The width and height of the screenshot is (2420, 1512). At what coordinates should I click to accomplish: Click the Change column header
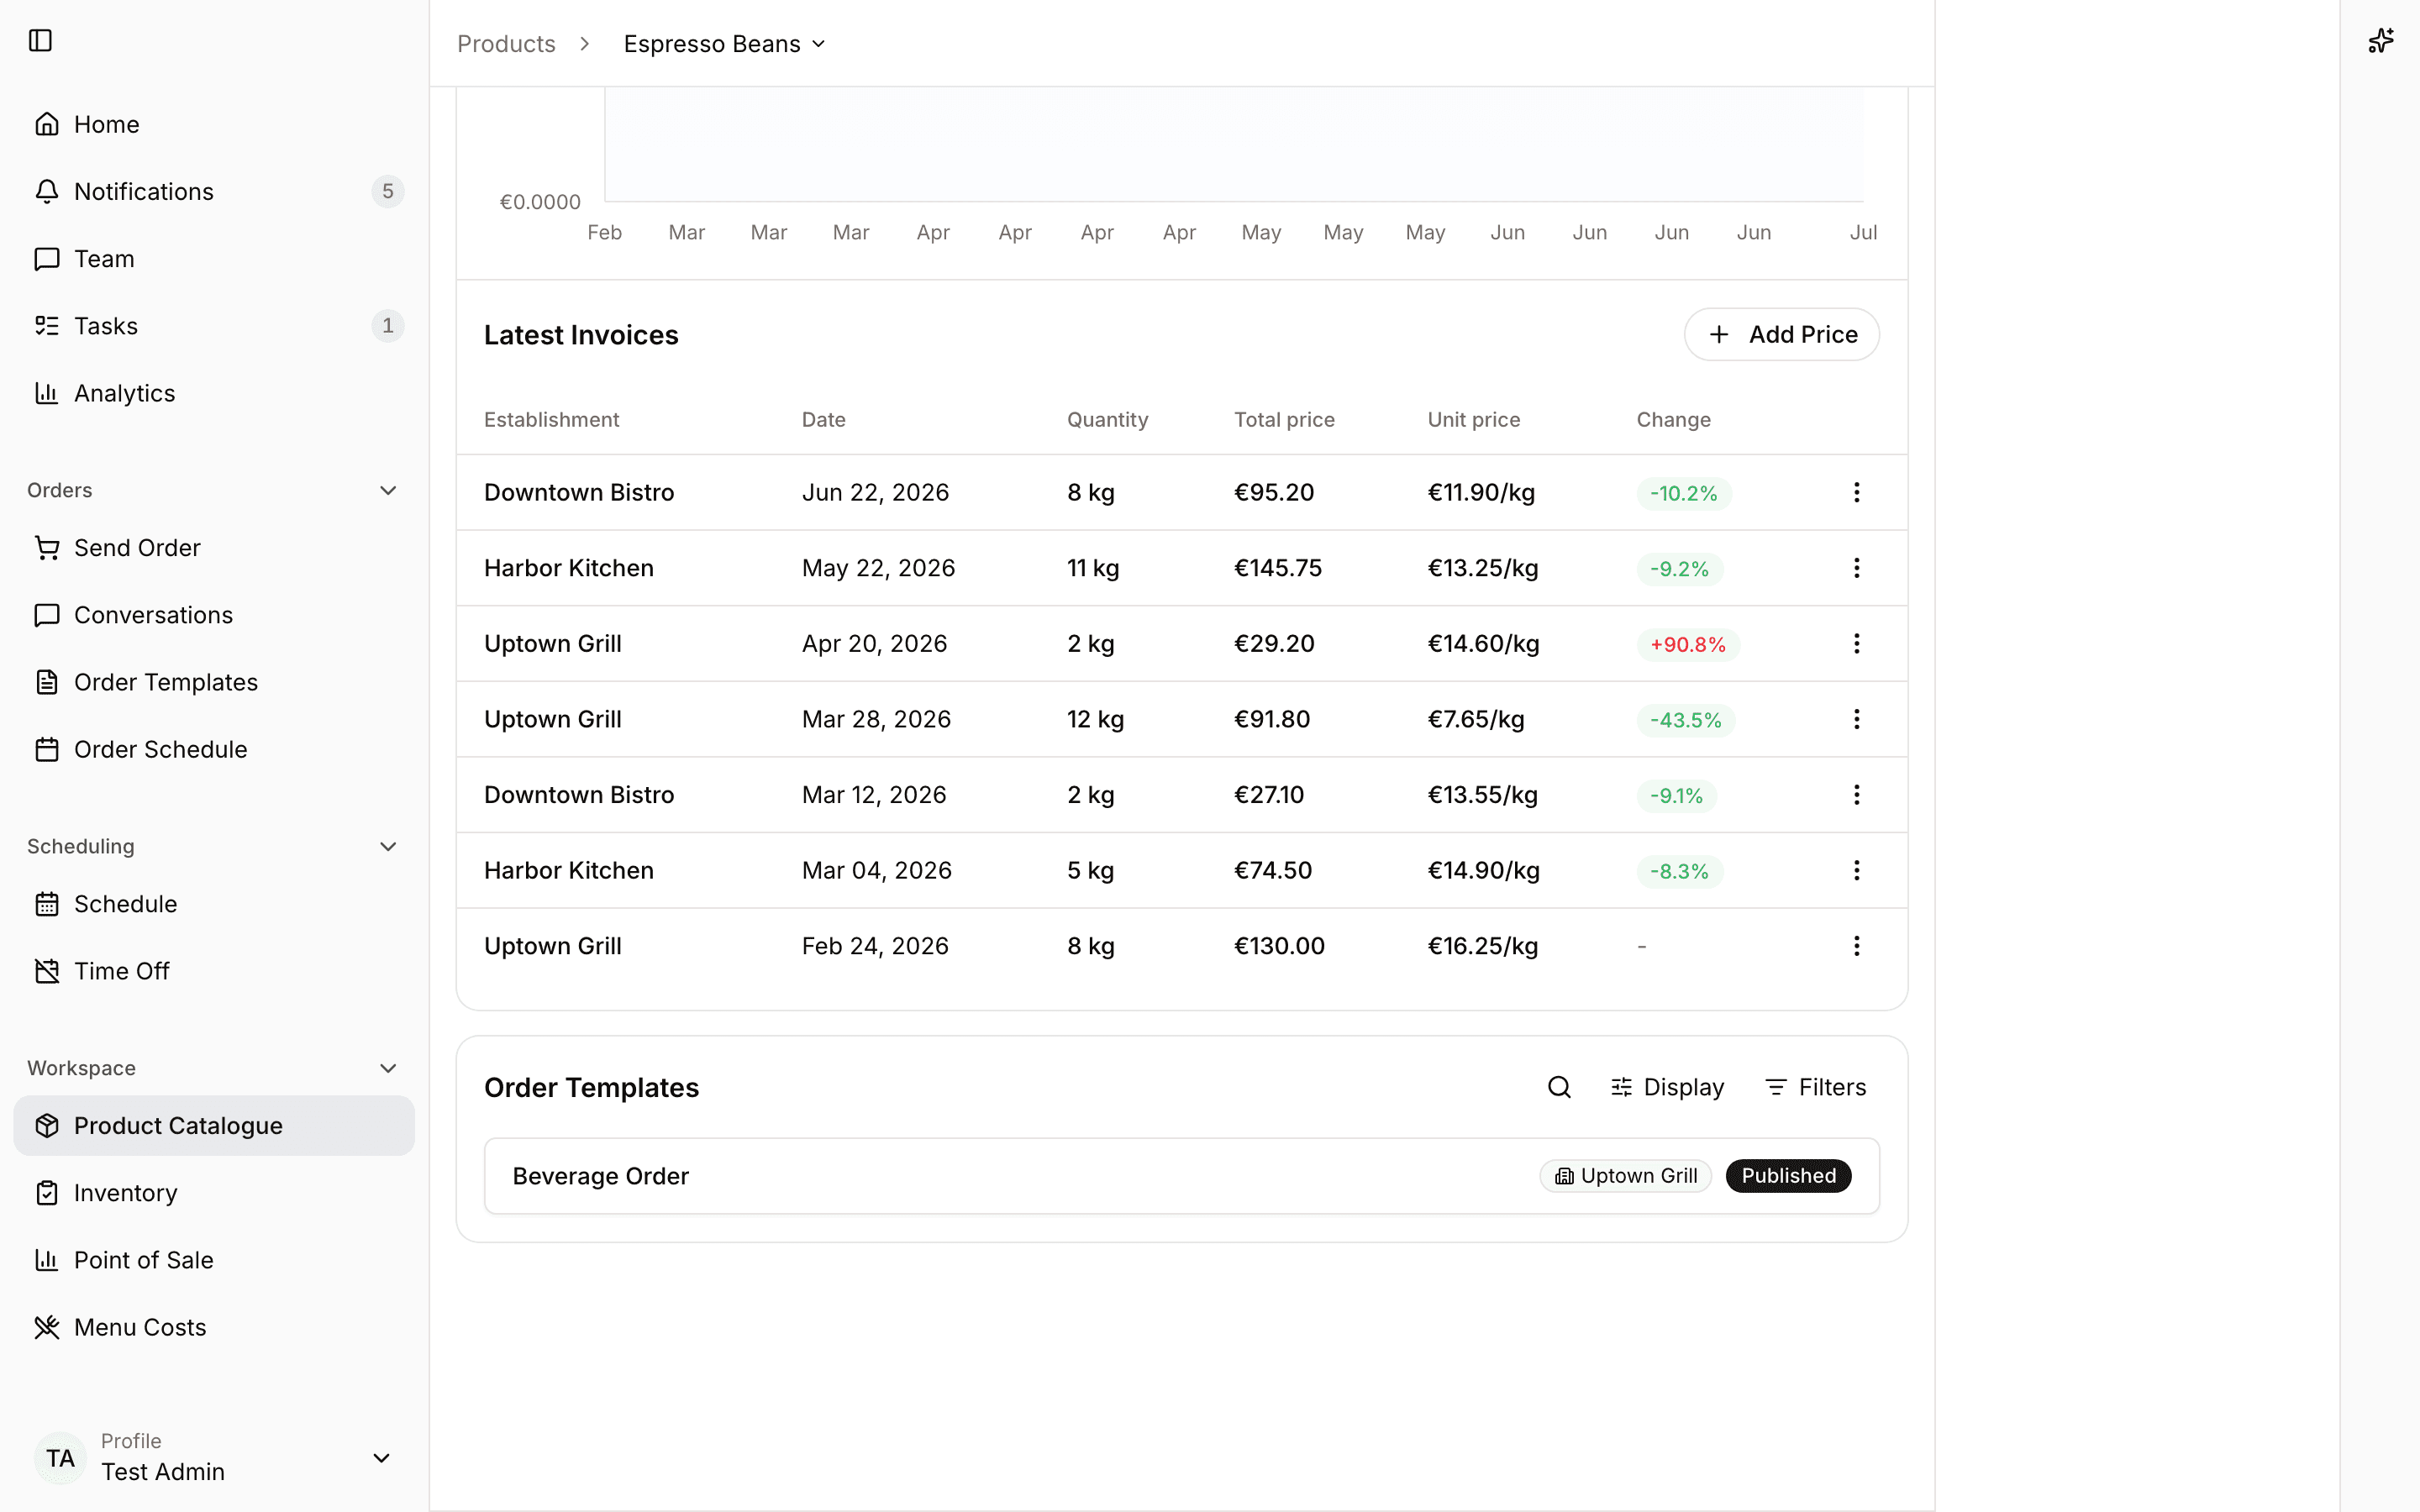1673,420
